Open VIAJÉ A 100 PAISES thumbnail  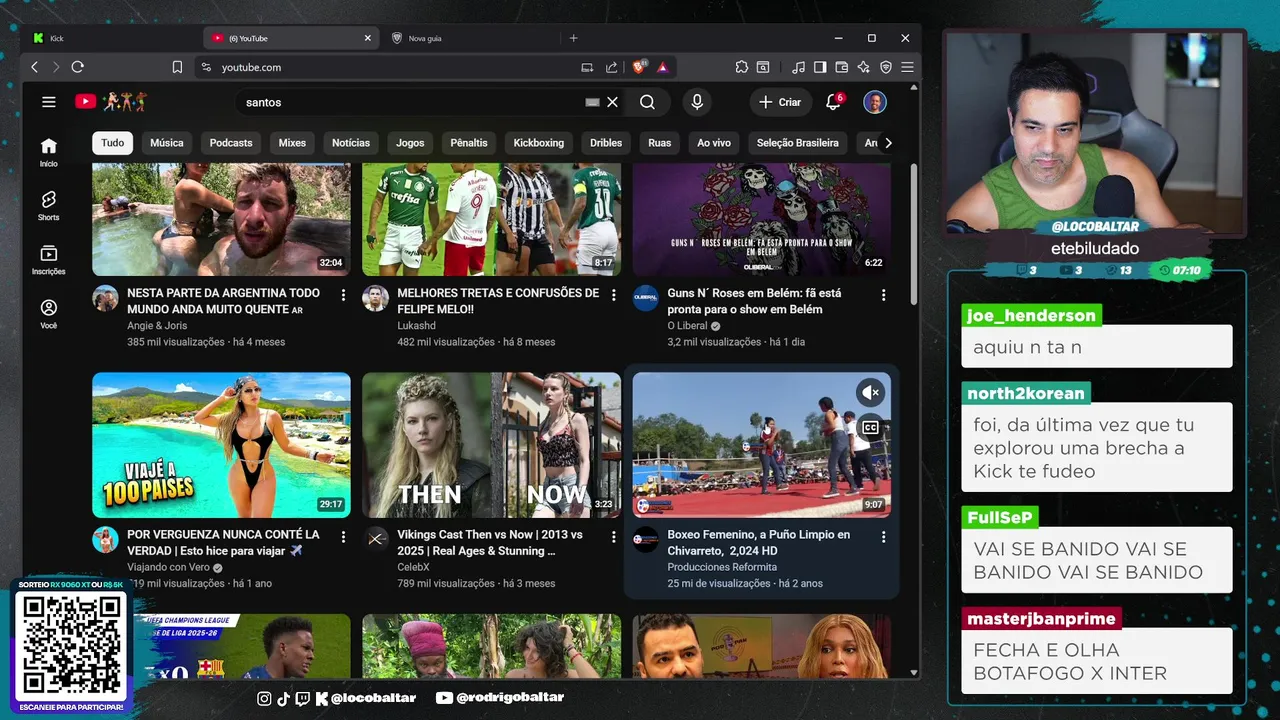point(221,445)
